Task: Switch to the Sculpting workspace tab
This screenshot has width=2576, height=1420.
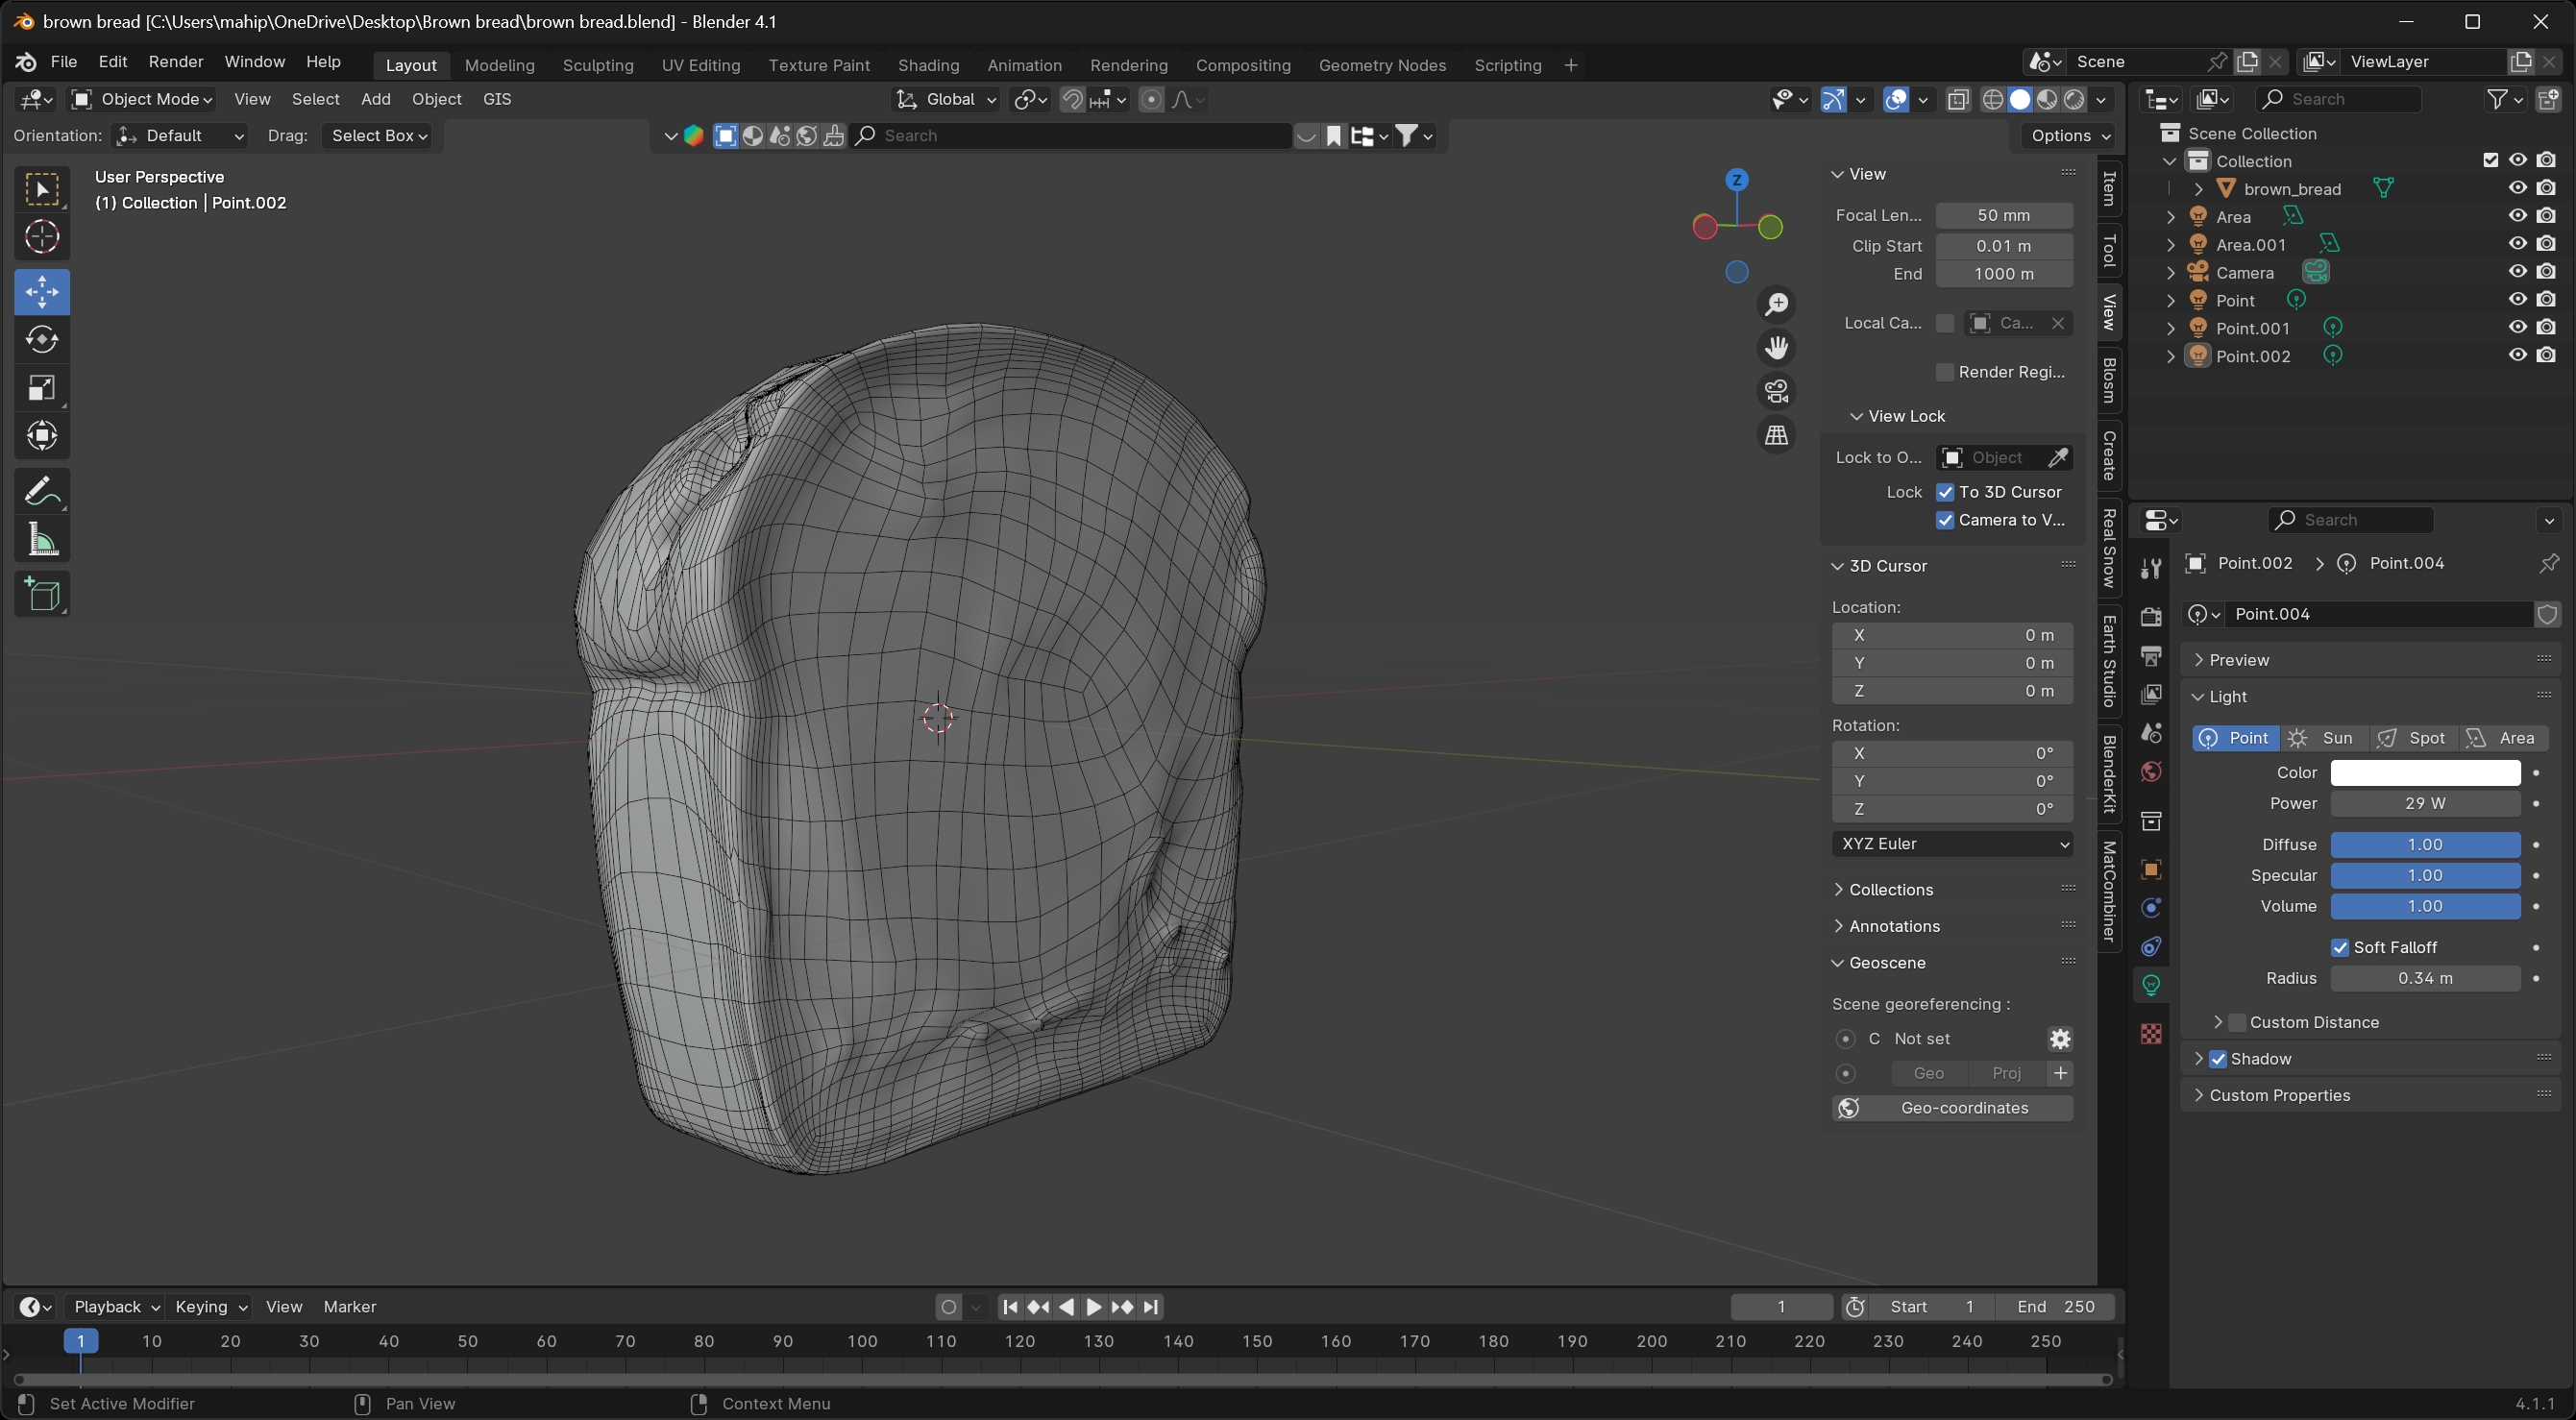Action: (597, 65)
